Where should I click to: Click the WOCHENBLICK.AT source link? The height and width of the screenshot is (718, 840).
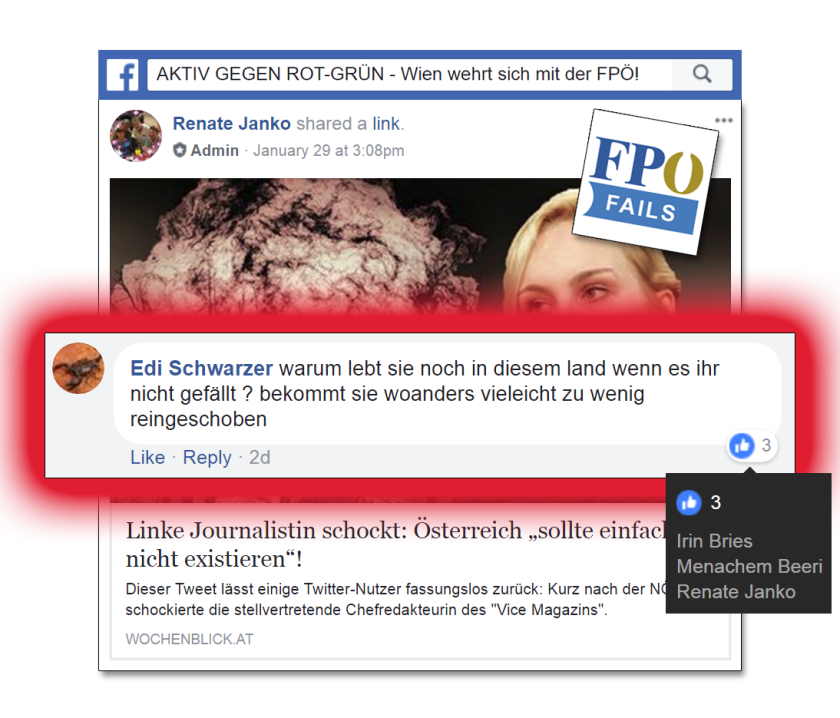[x=189, y=639]
